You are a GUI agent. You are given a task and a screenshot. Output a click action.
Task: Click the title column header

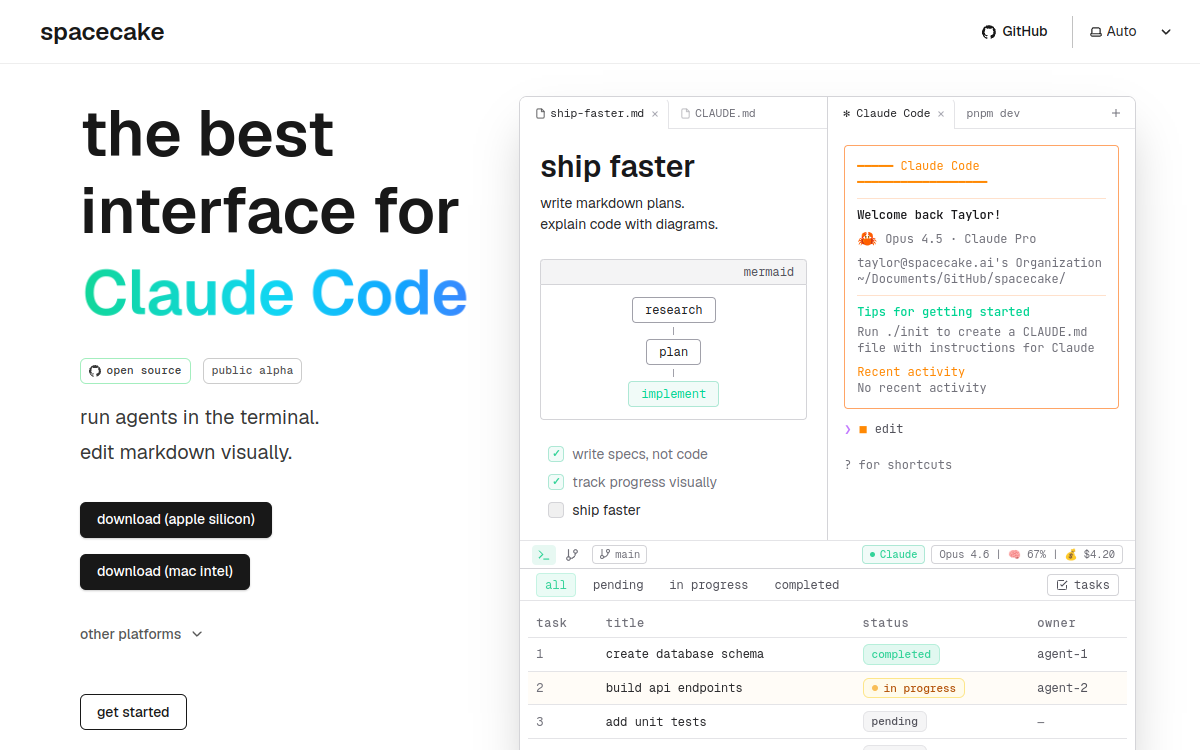[x=625, y=623]
